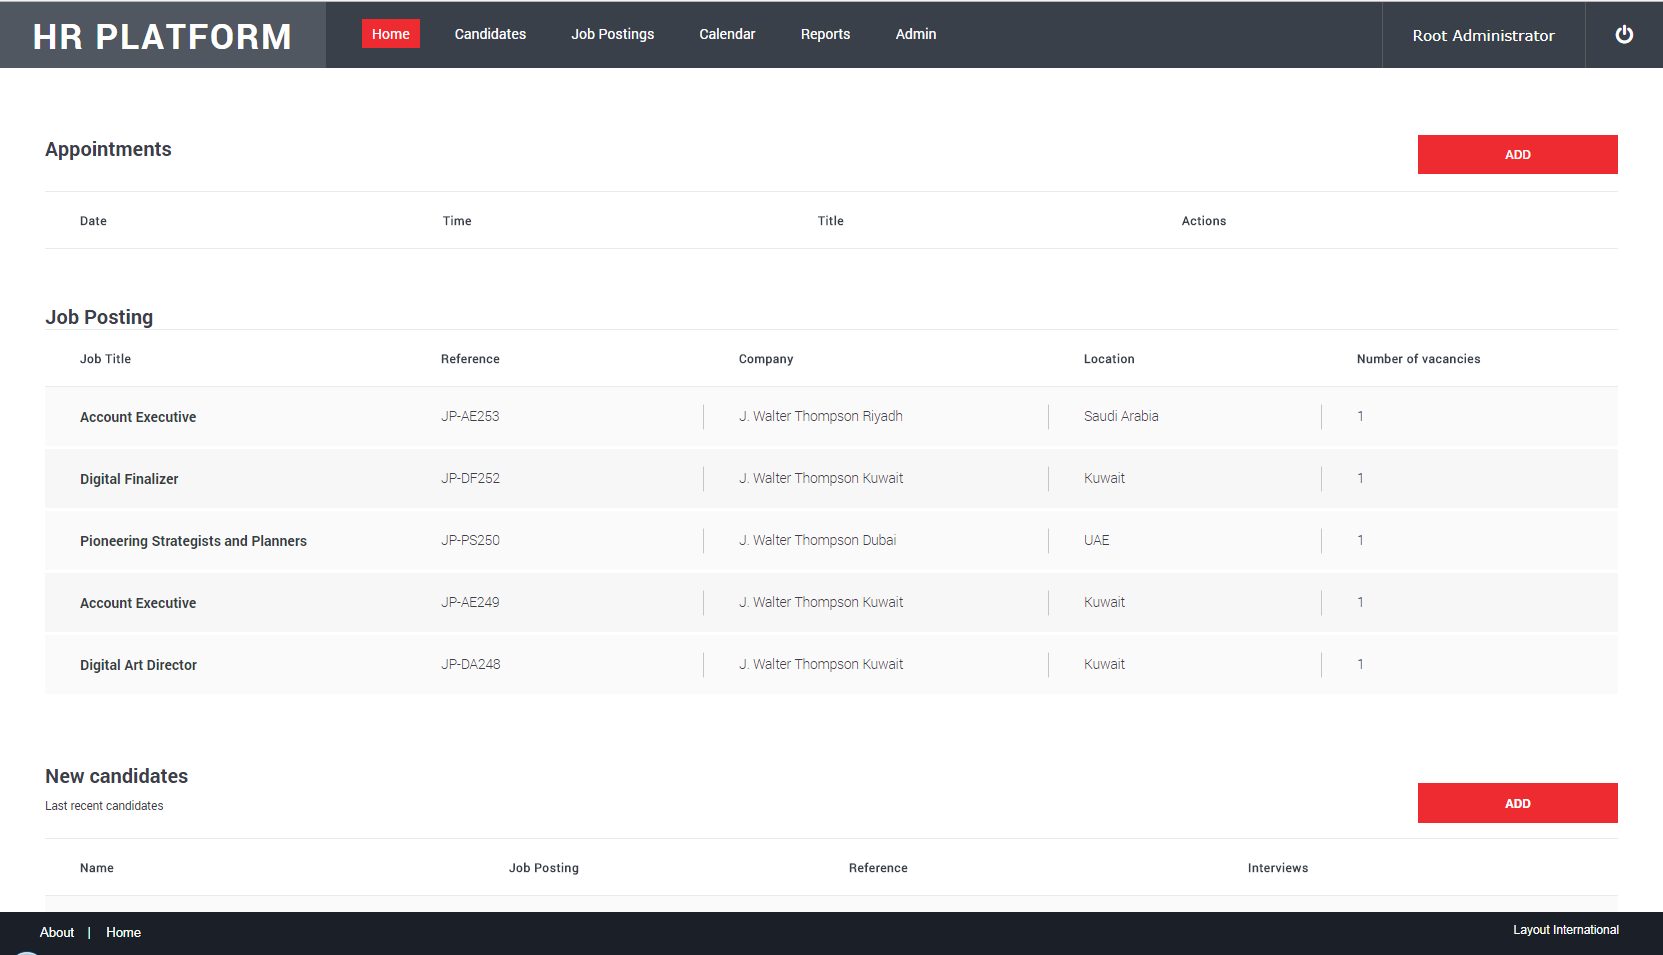
Task: Open Layout International footer link
Action: (1566, 930)
